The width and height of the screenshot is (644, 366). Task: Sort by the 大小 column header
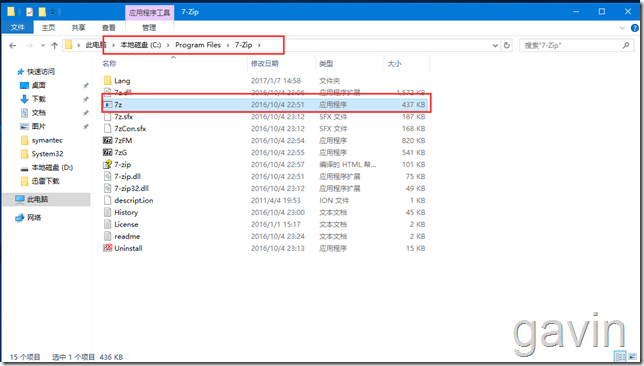(x=394, y=64)
